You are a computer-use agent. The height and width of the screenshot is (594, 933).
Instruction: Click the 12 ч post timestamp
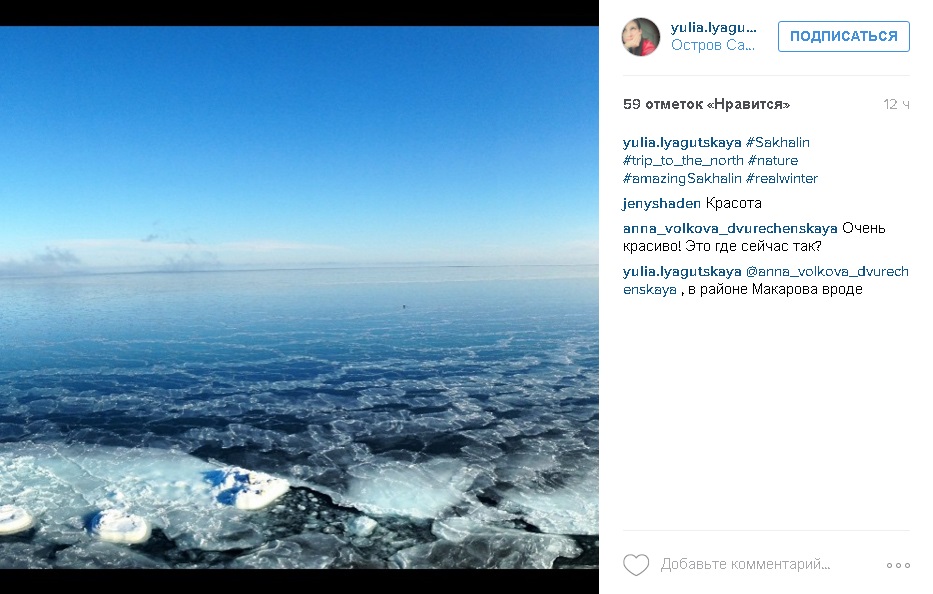point(896,104)
